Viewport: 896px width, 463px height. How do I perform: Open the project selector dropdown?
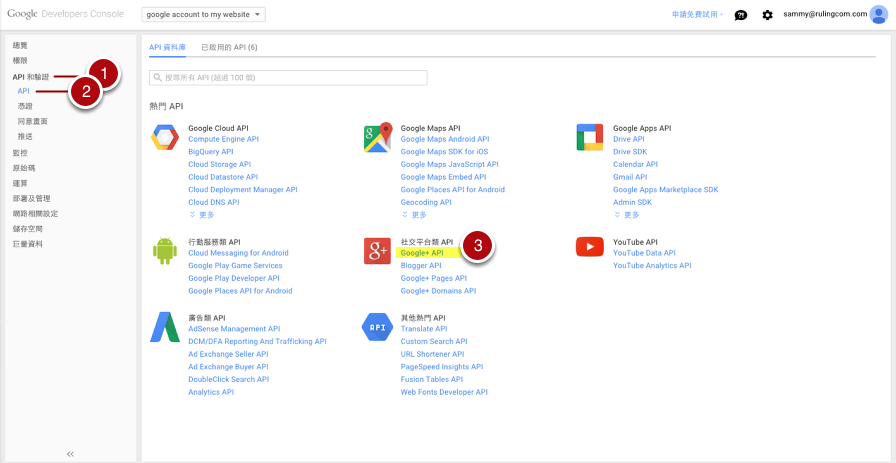coord(203,15)
